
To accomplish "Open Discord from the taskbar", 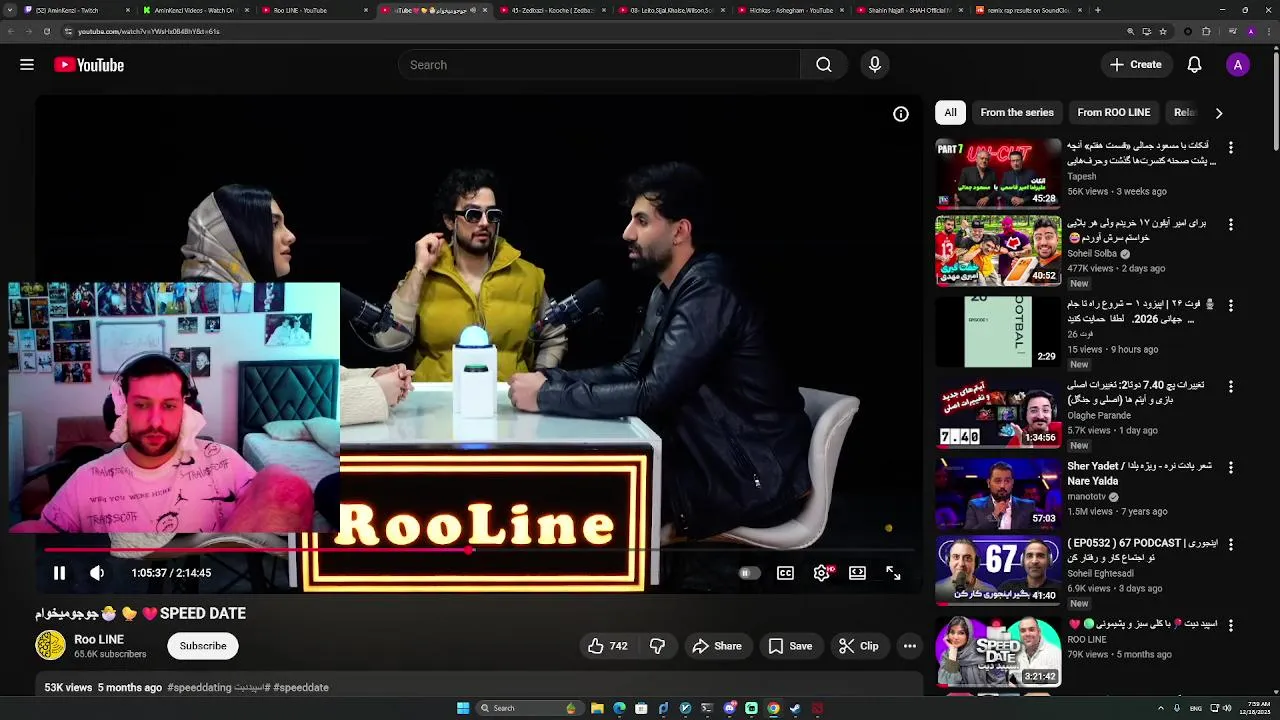I will (x=729, y=708).
